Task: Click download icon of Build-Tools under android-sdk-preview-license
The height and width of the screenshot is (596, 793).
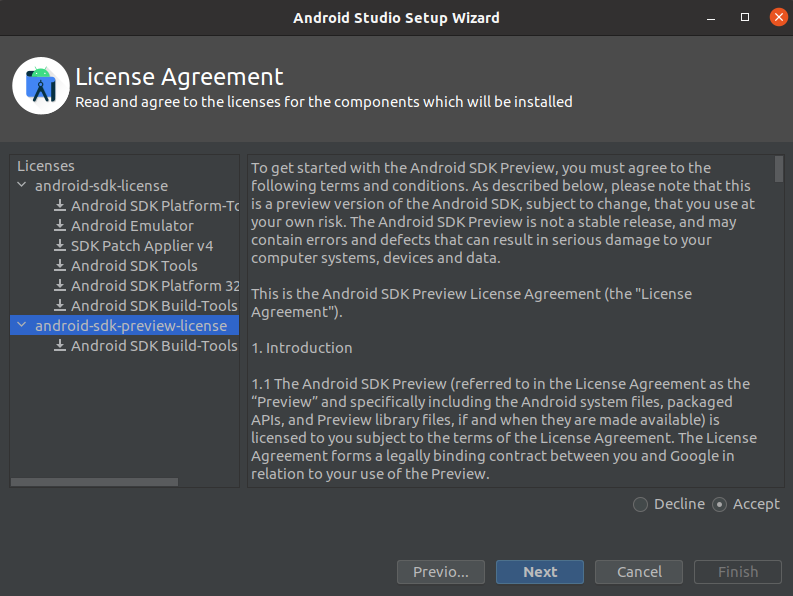Action: tap(60, 345)
